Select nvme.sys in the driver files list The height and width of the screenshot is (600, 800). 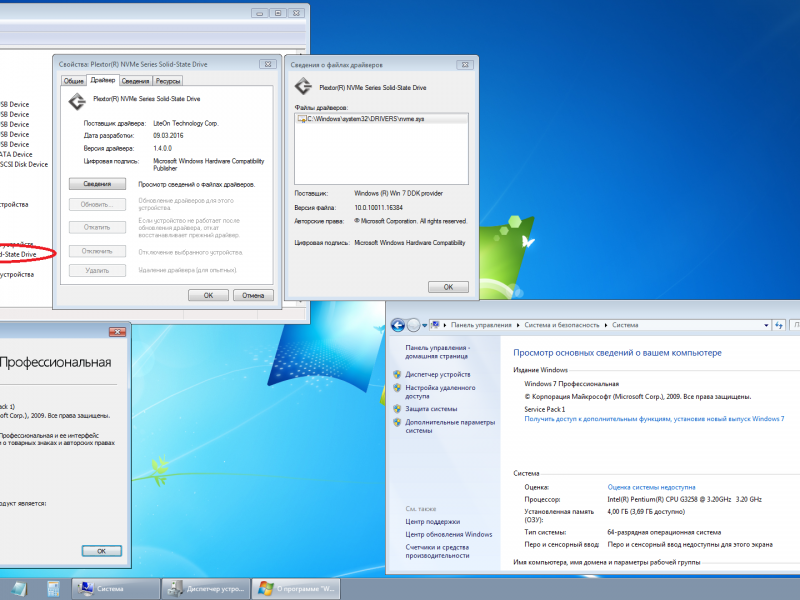coord(381,119)
